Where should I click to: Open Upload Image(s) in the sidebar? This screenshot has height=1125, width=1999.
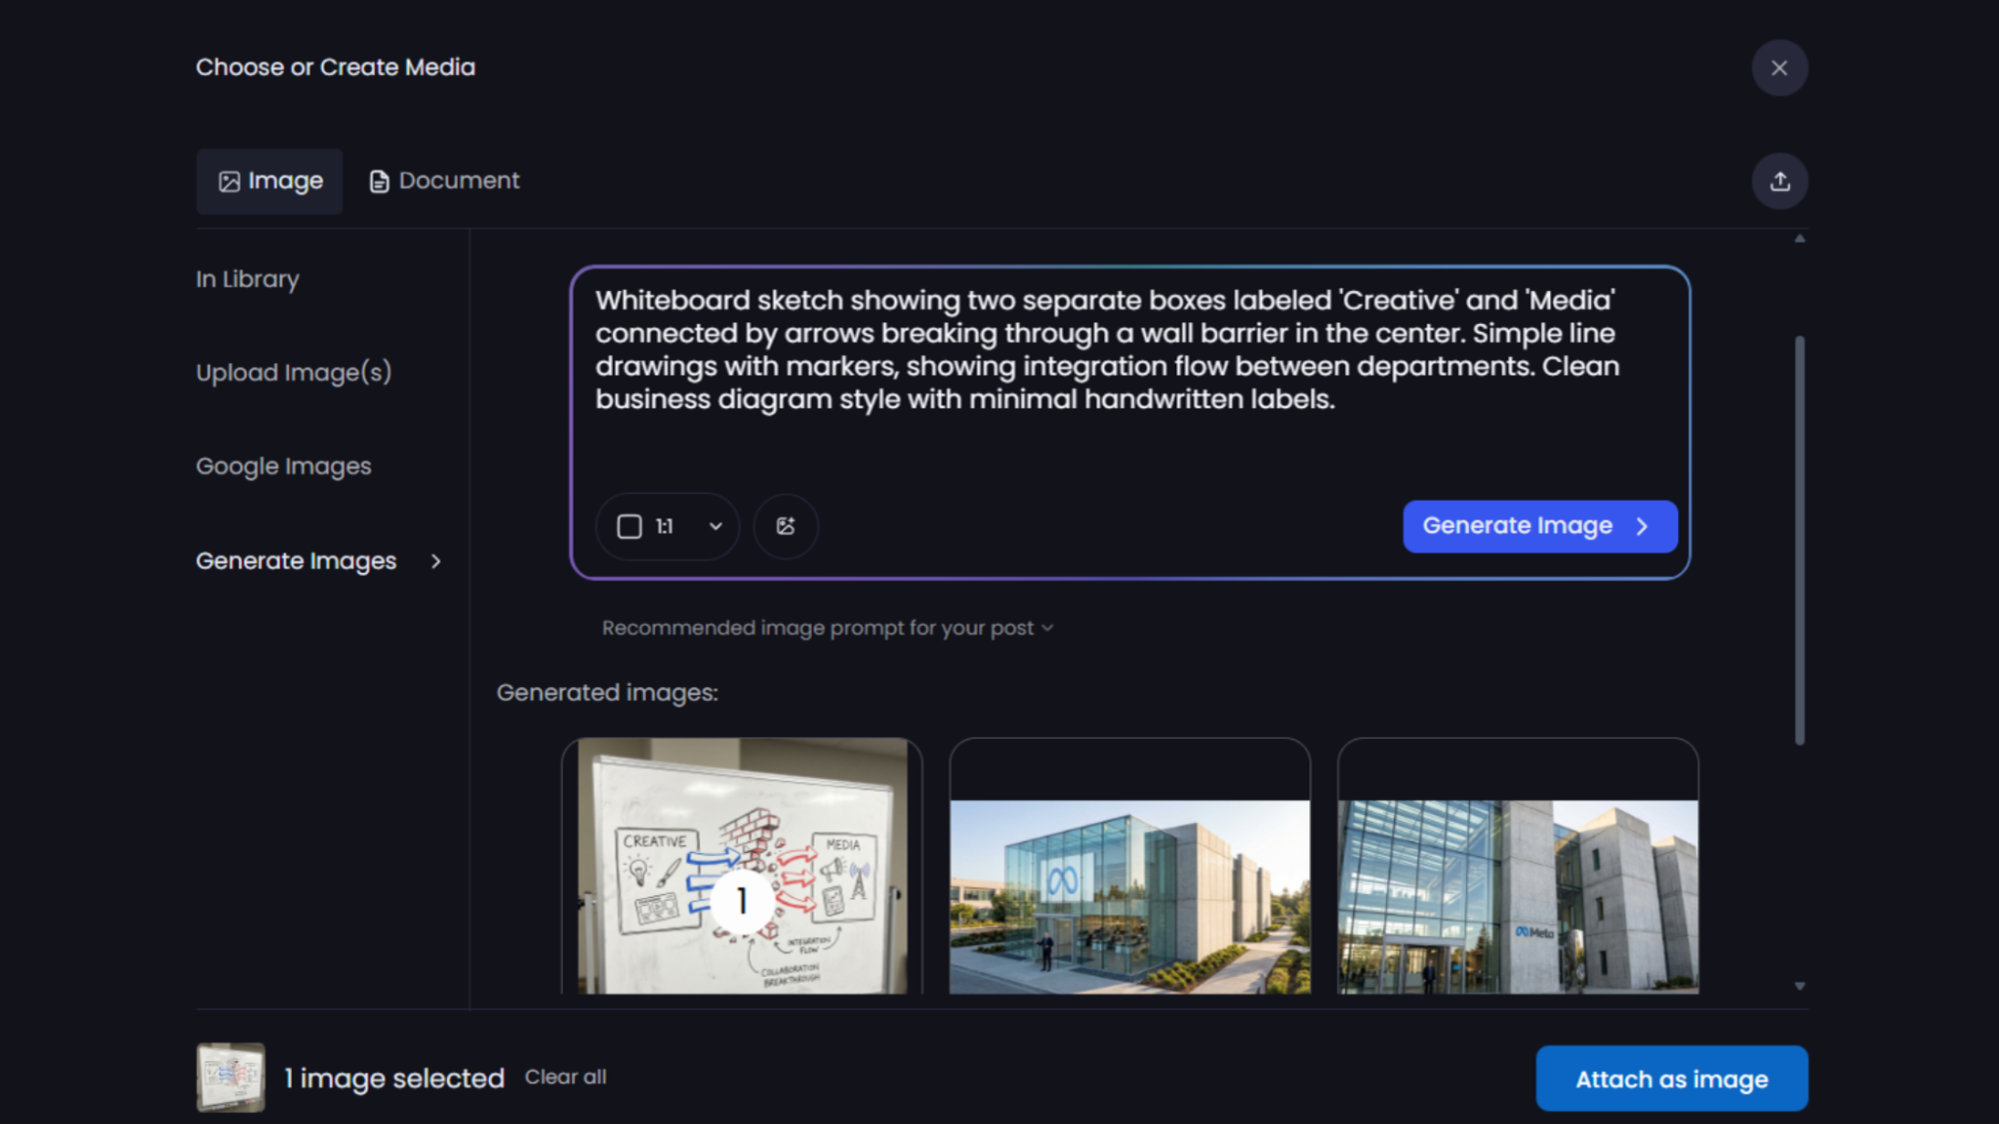(x=293, y=372)
